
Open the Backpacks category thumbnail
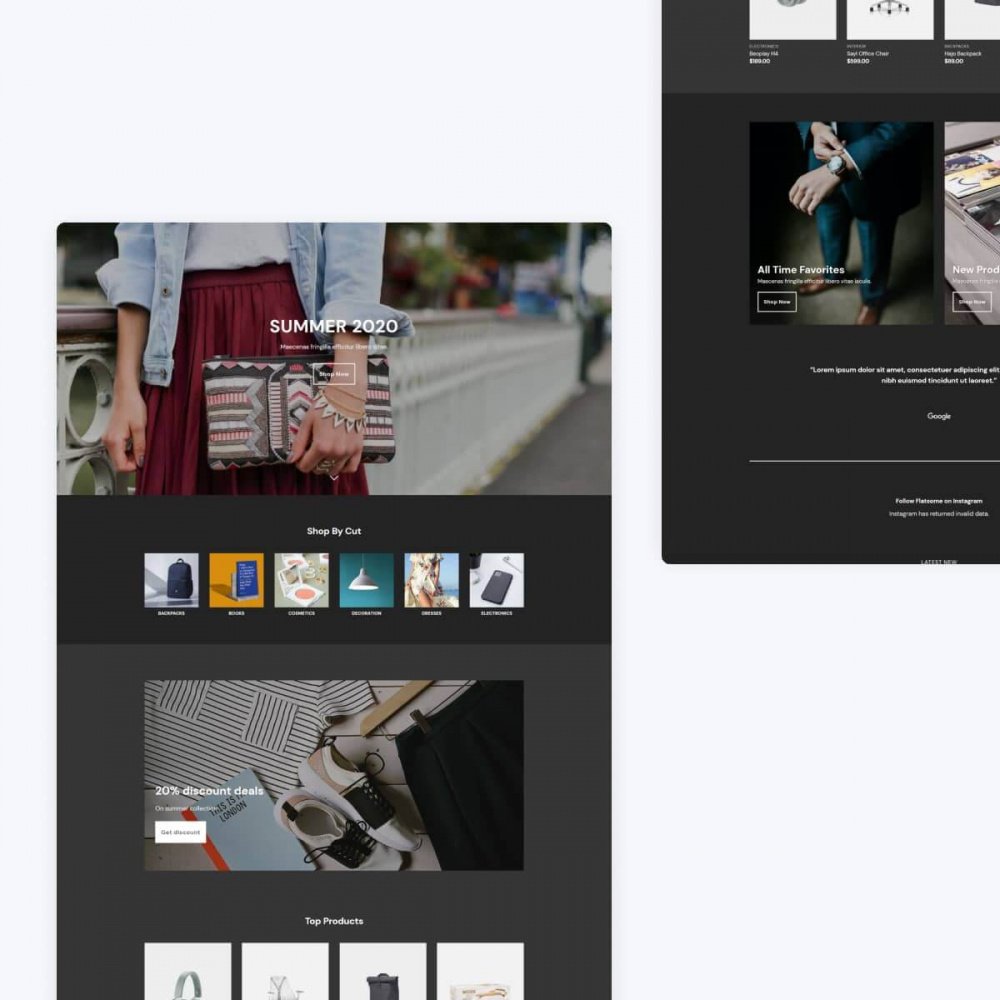pos(171,580)
